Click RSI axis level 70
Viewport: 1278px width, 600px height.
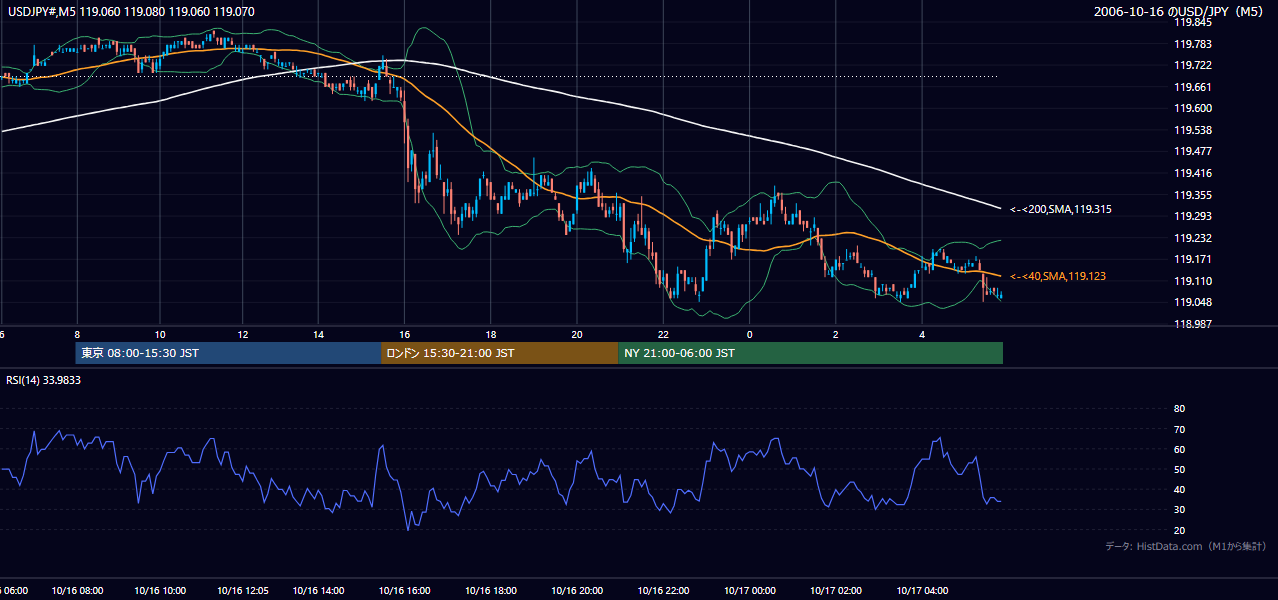(x=1179, y=429)
